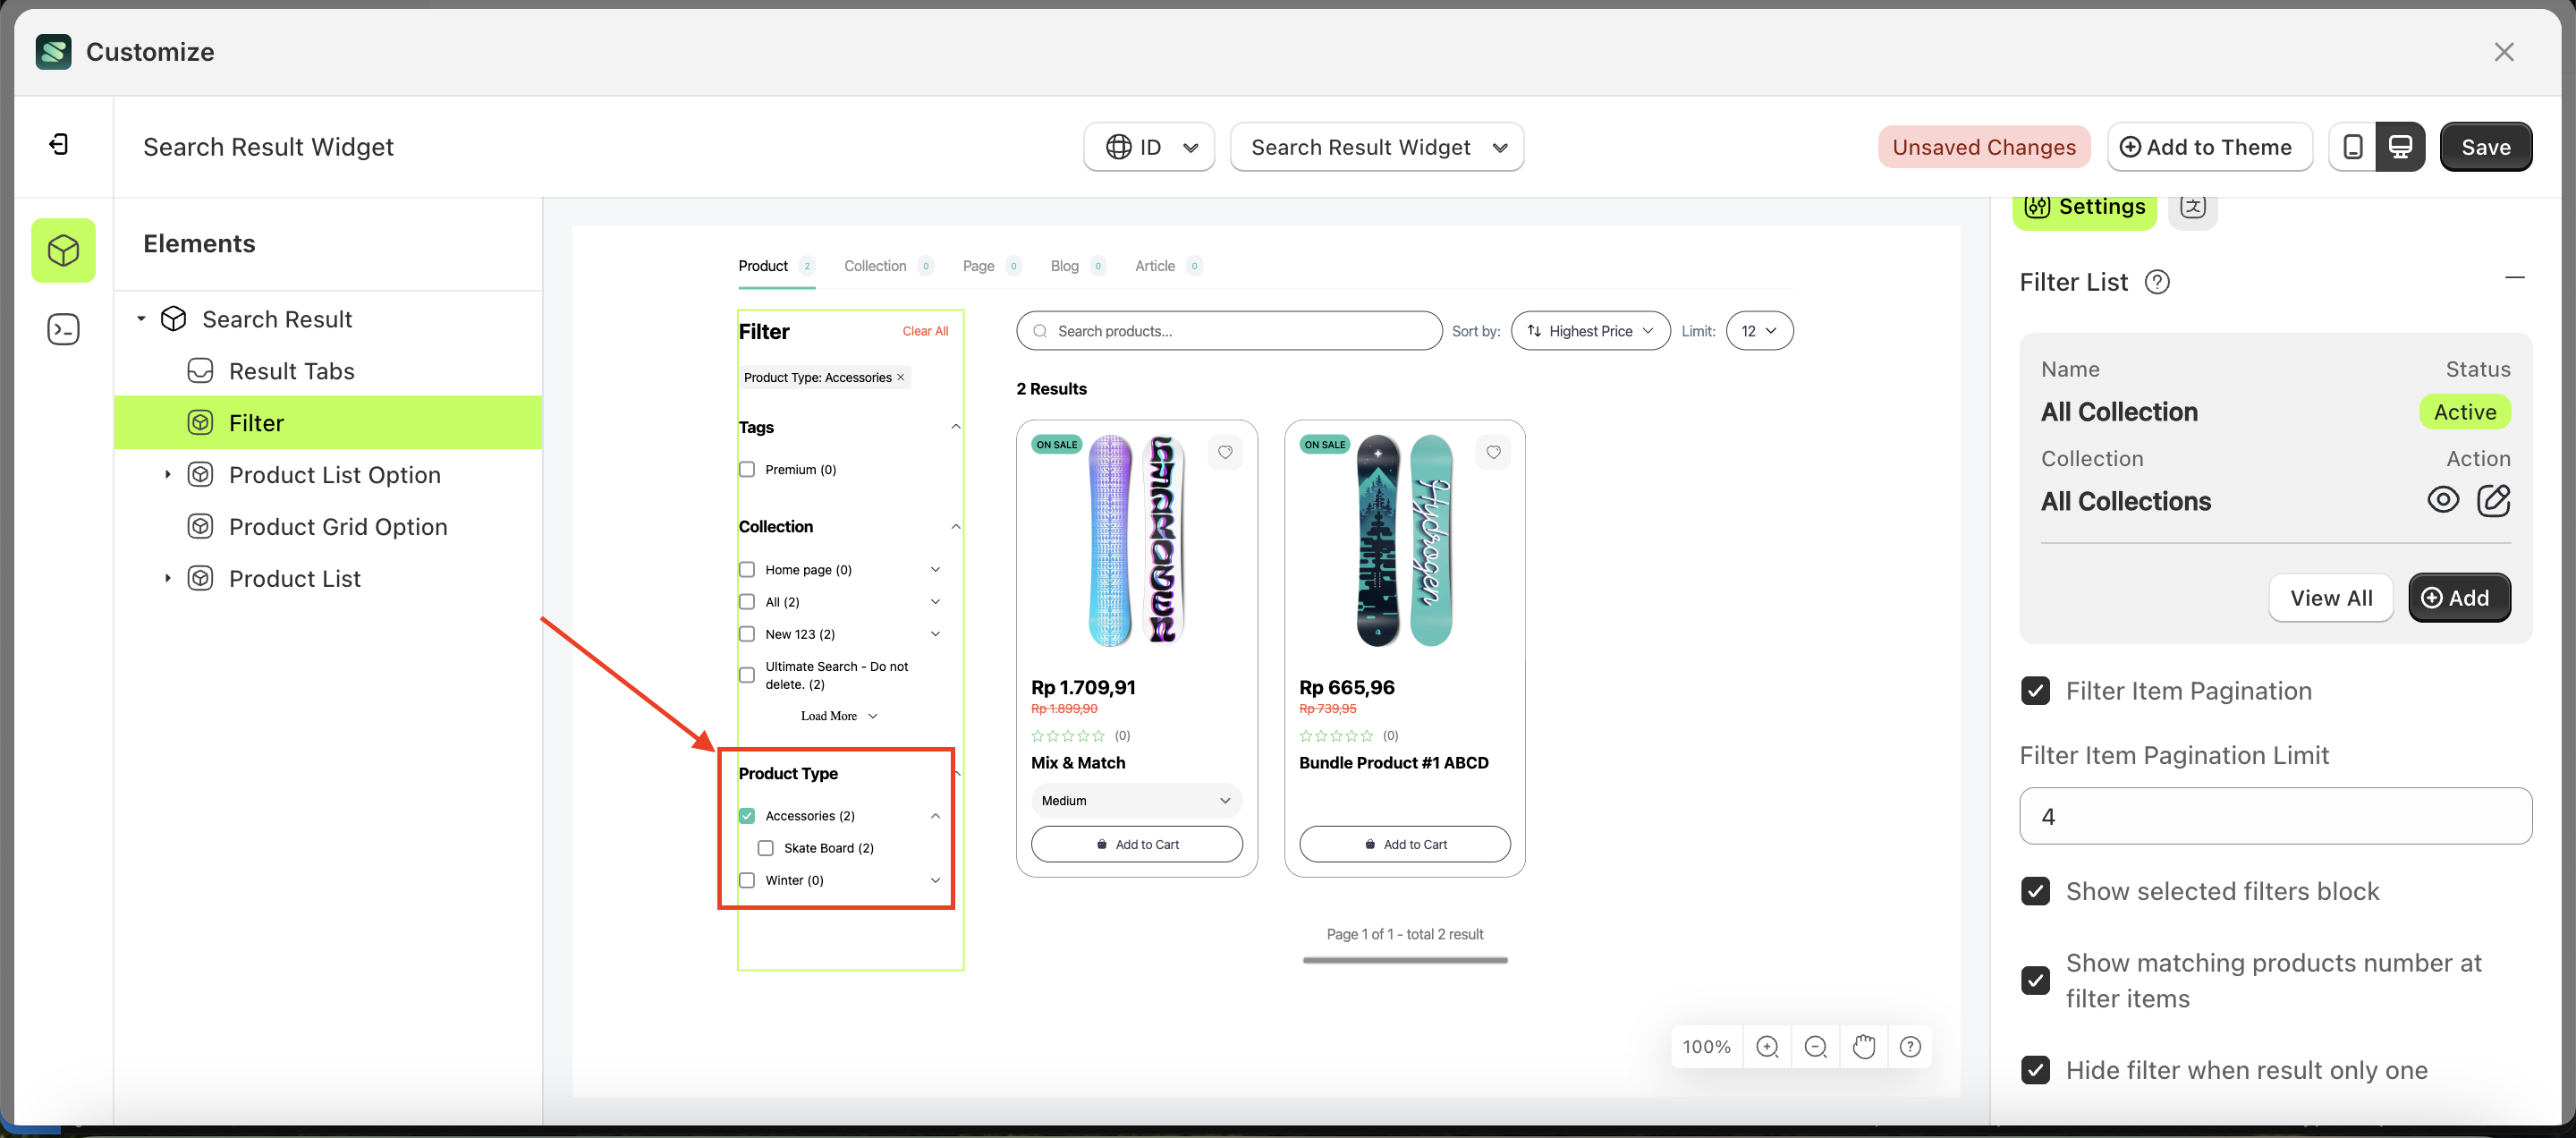Switch to desktop preview icon

tap(2400, 147)
